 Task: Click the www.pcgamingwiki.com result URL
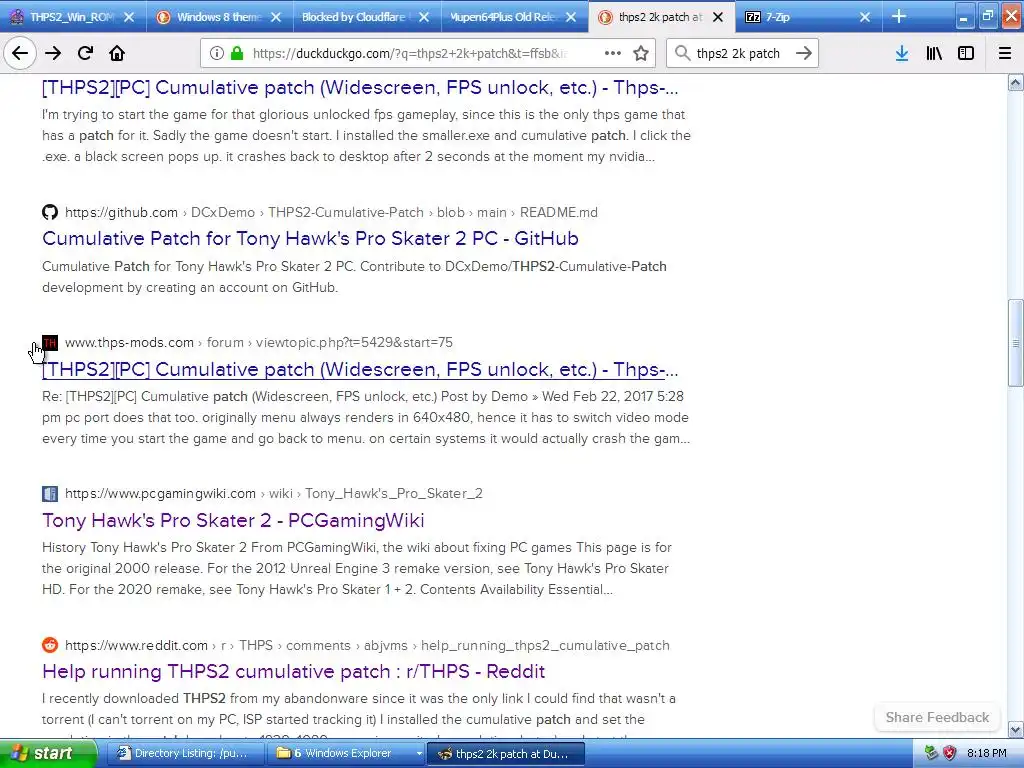[274, 493]
